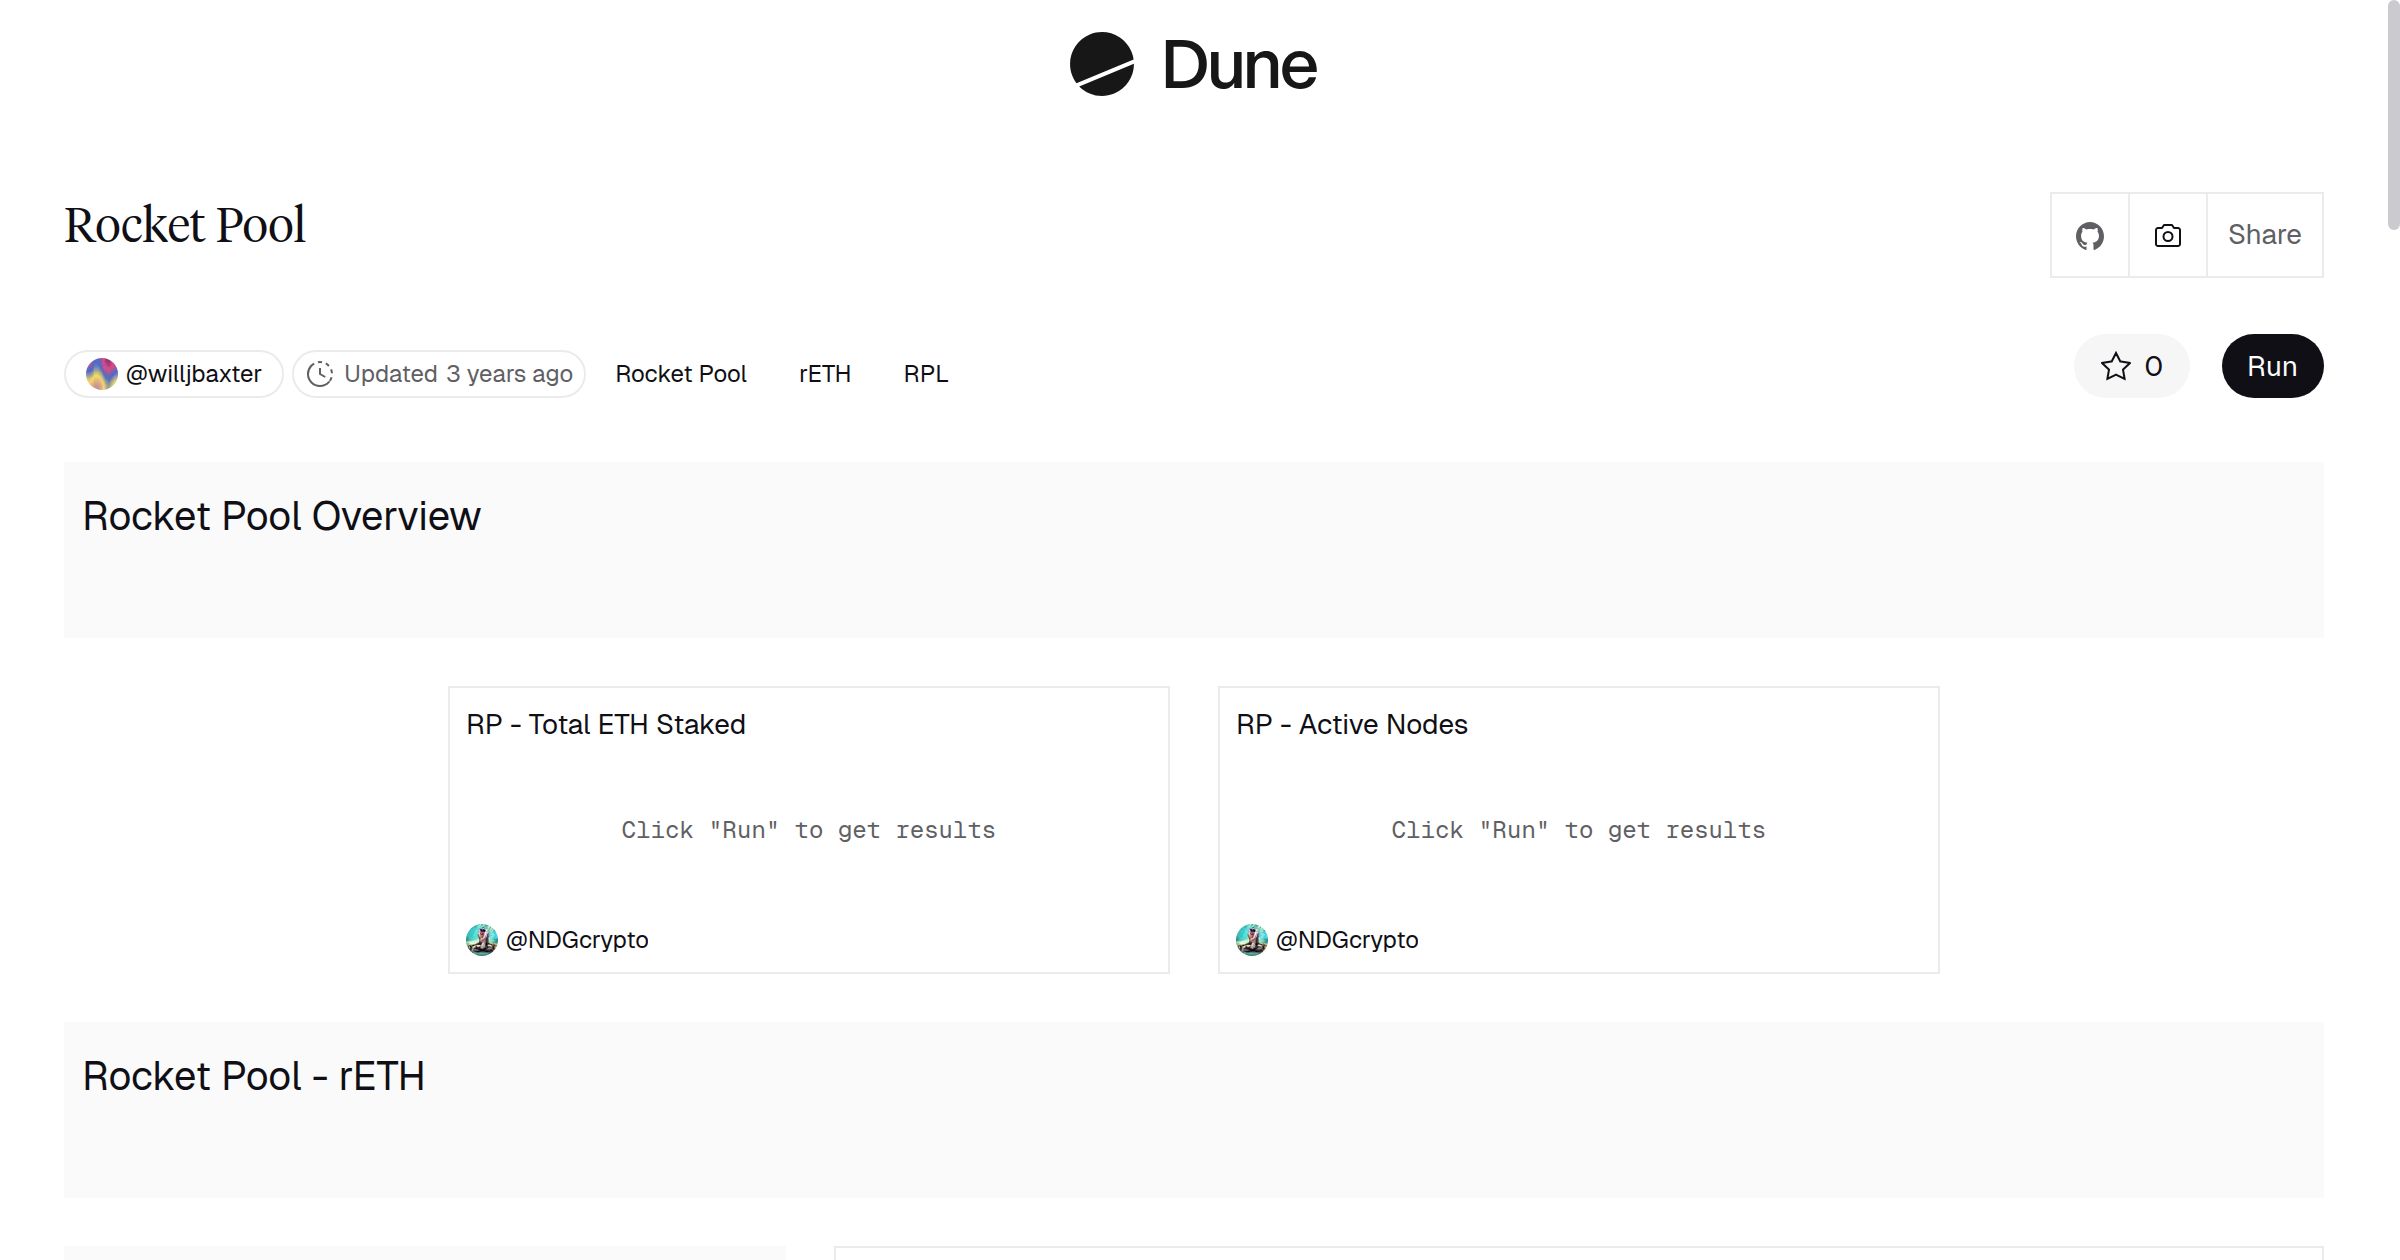This screenshot has height=1260, width=2400.
Task: Open the GitHub icon button
Action: [2089, 236]
